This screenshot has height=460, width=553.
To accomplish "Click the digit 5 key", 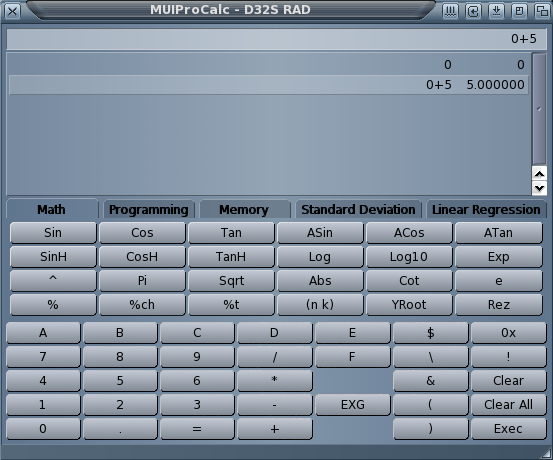I will pos(120,381).
